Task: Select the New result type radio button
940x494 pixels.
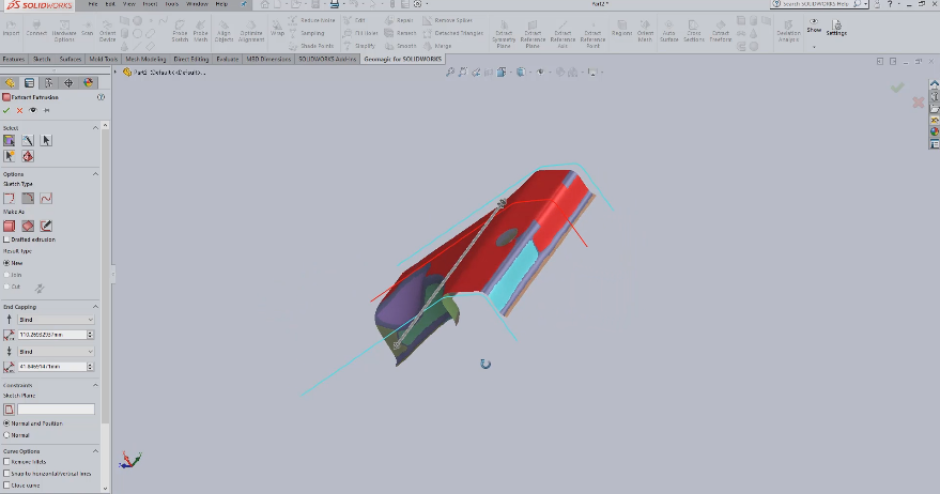Action: 7,263
